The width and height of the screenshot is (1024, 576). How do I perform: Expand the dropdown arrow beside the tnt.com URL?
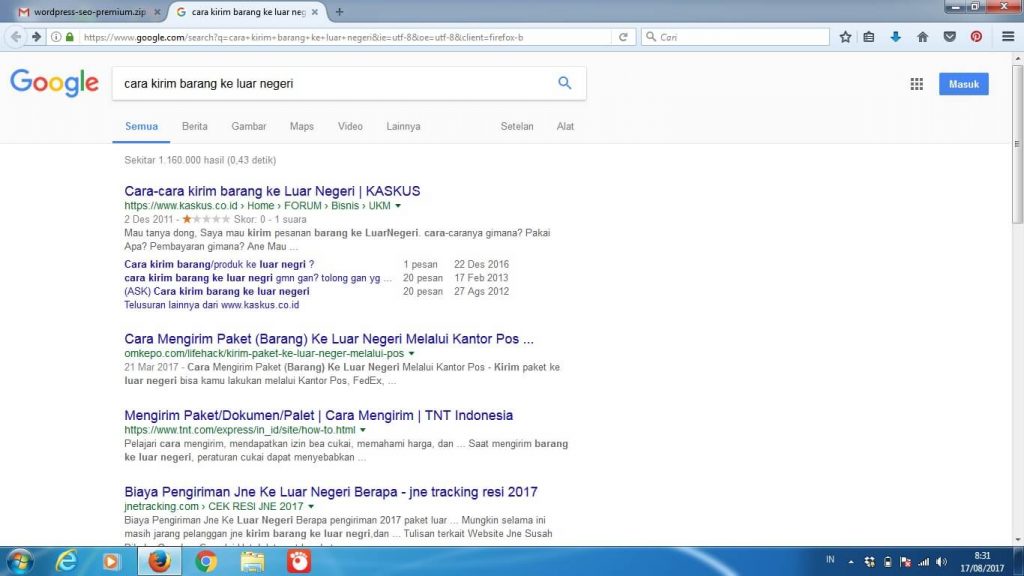point(362,430)
